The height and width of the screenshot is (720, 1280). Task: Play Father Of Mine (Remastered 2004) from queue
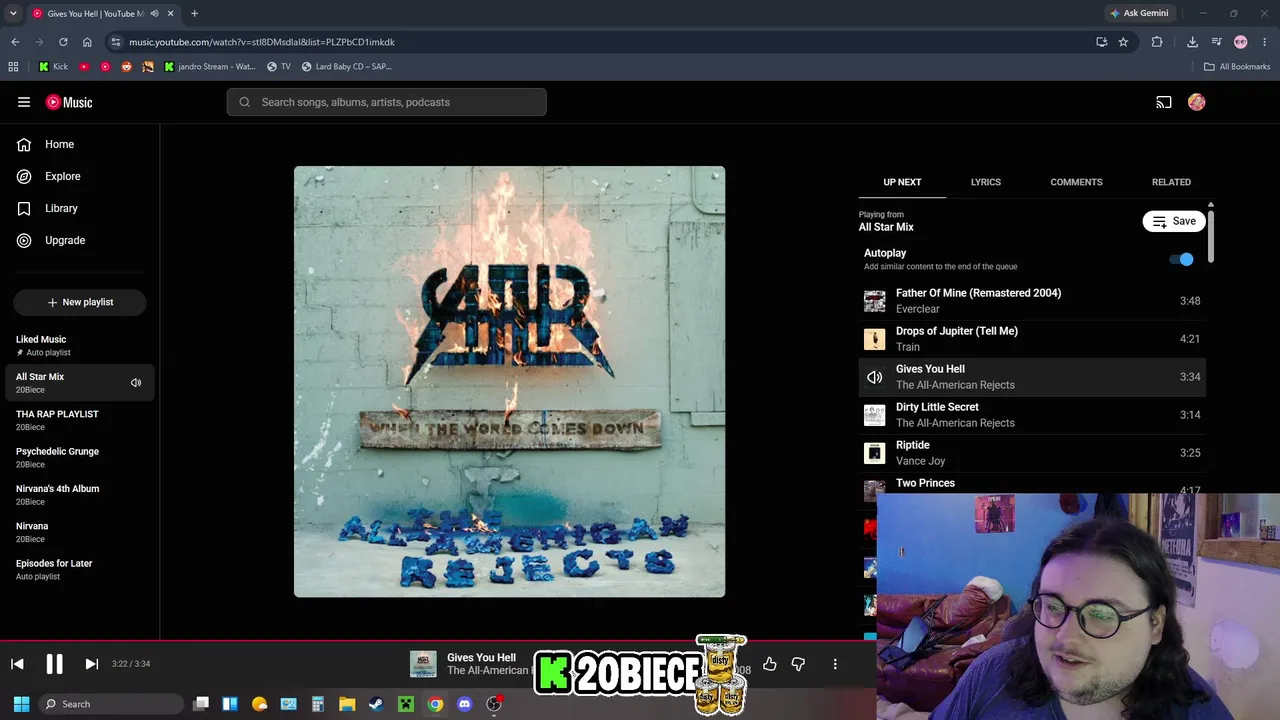(x=1032, y=301)
